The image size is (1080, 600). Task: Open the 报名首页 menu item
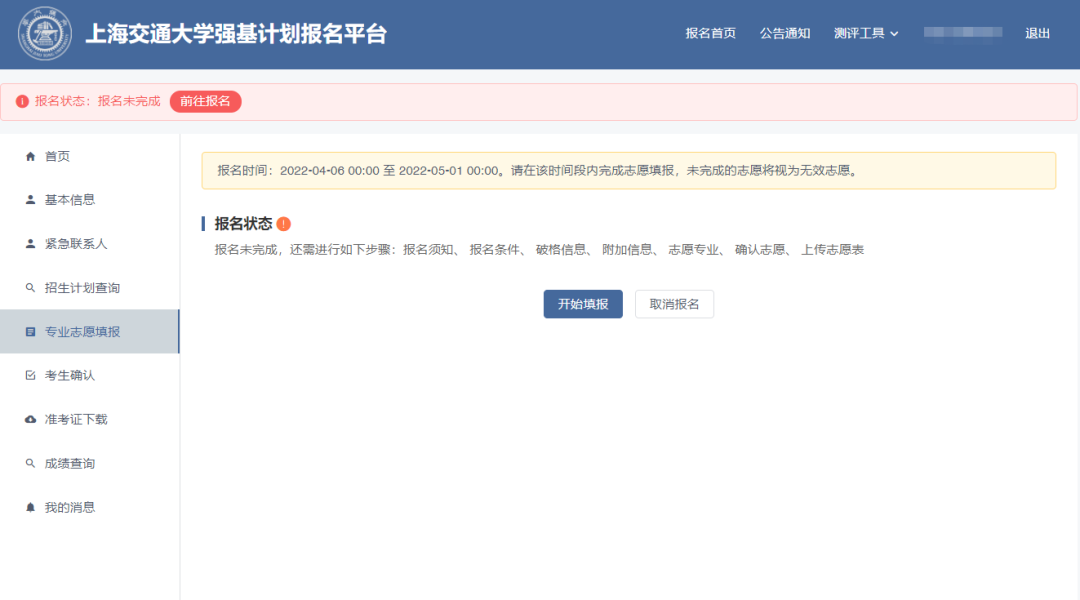[x=713, y=33]
